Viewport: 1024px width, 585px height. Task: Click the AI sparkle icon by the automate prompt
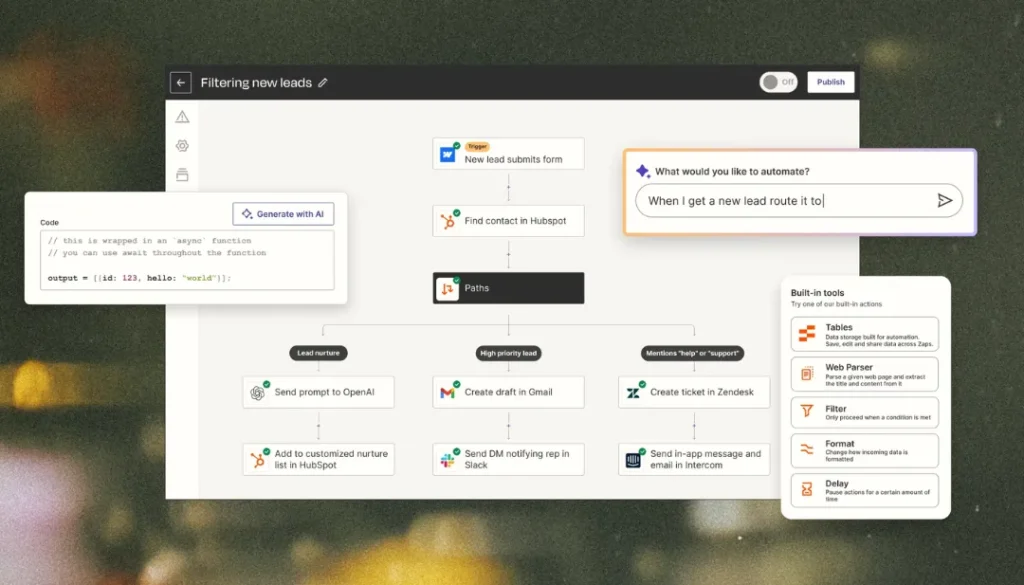643,171
